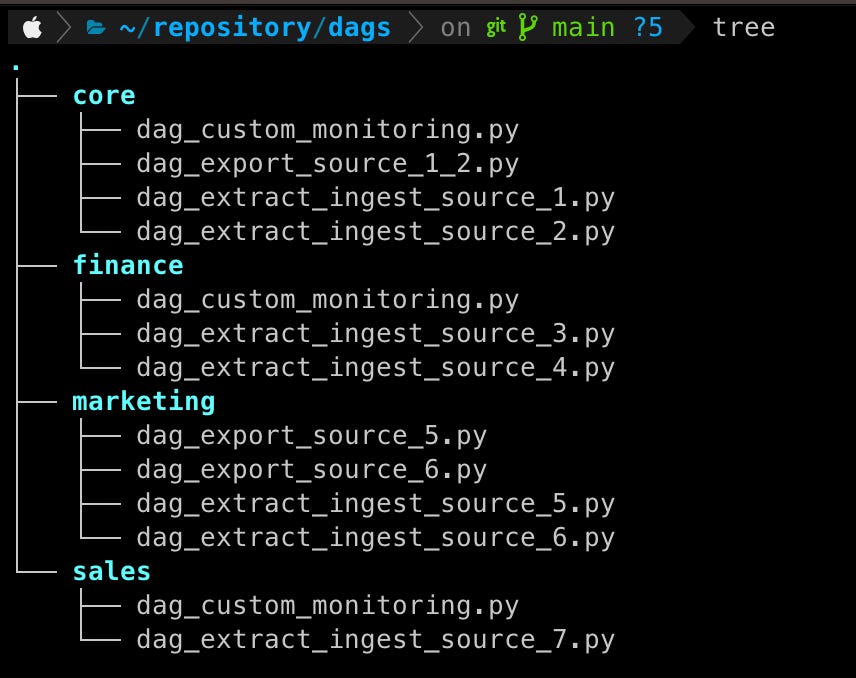Click dag_extract_ingest_source_5.py file name
This screenshot has height=678, width=856.
(376, 504)
